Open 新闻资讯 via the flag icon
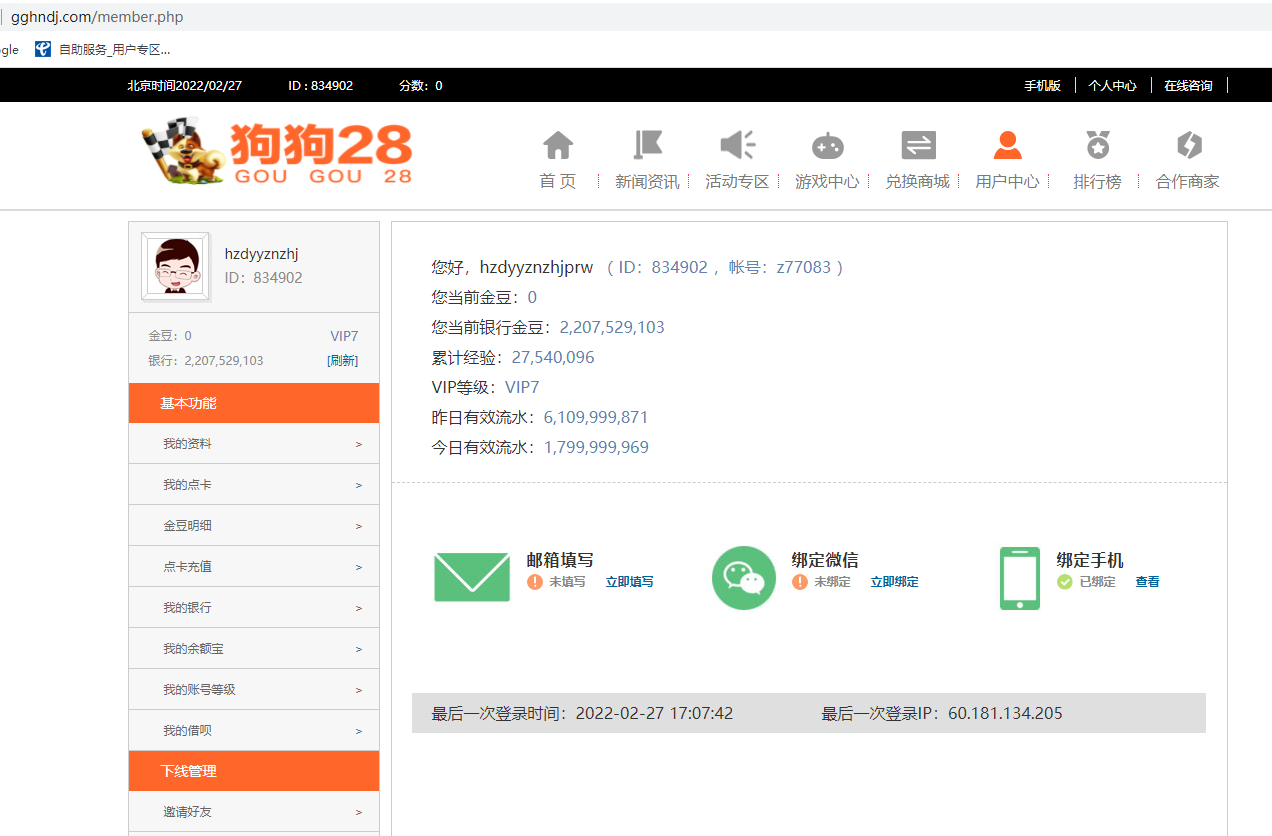 click(x=647, y=146)
